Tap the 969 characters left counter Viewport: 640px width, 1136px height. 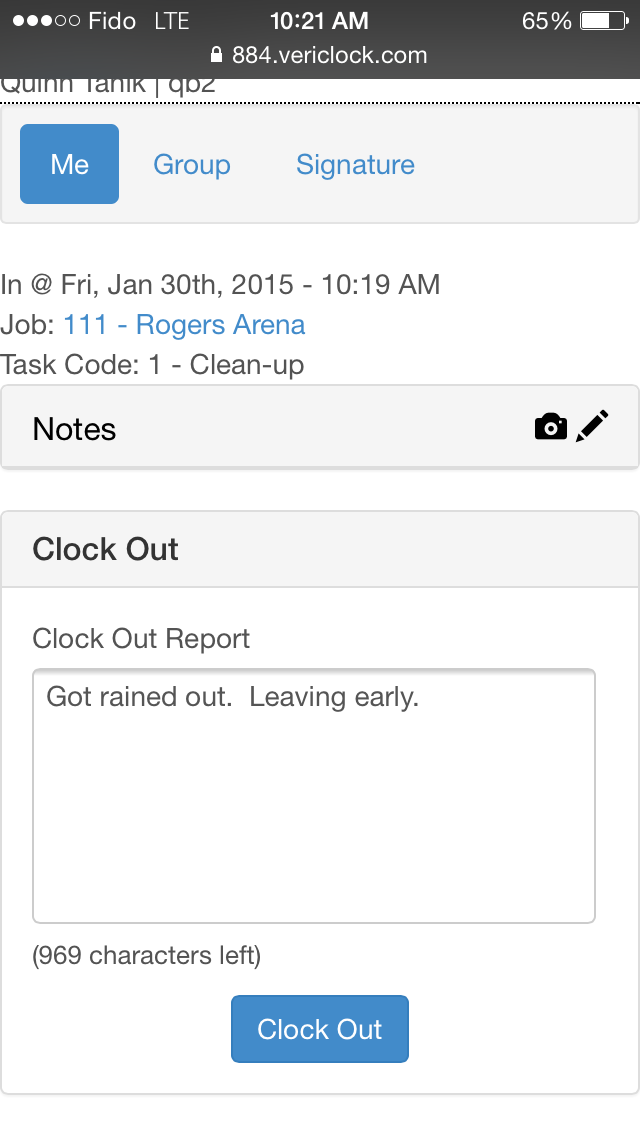147,956
